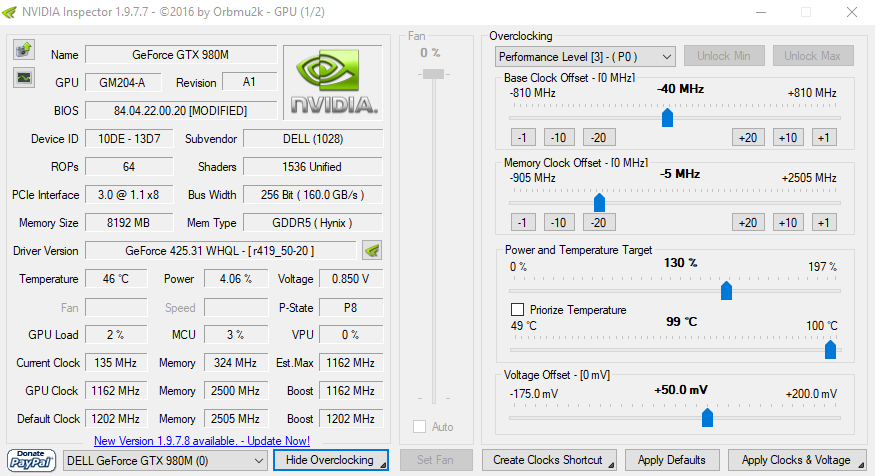
Task: Toggle the Priorize Temperature checkbox
Action: tap(517, 310)
